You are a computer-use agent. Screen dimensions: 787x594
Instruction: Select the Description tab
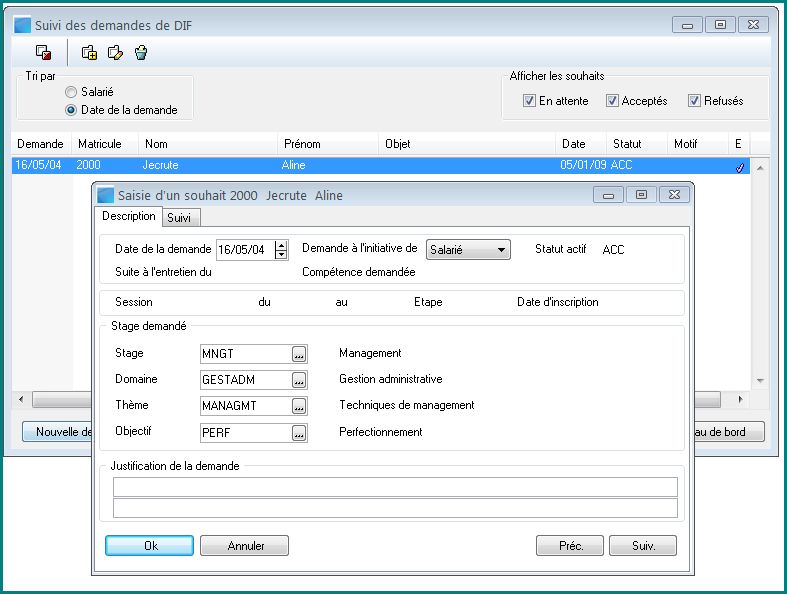pos(128,216)
